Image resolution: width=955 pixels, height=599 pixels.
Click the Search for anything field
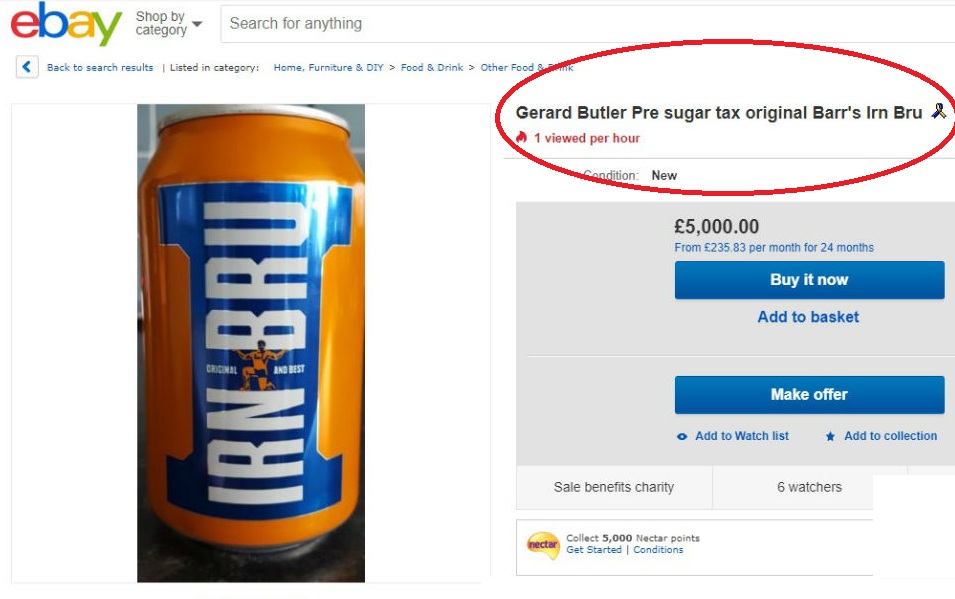pyautogui.click(x=580, y=23)
